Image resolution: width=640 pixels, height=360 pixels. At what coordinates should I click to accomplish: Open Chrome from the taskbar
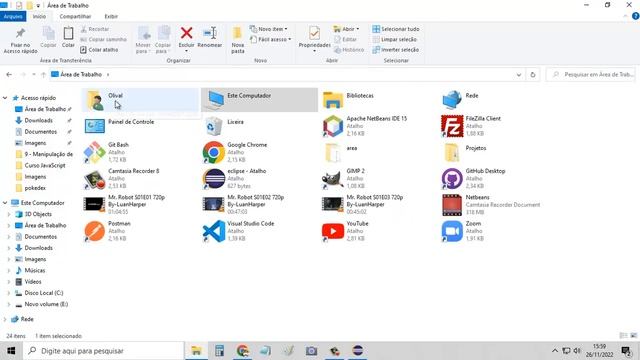(242, 351)
